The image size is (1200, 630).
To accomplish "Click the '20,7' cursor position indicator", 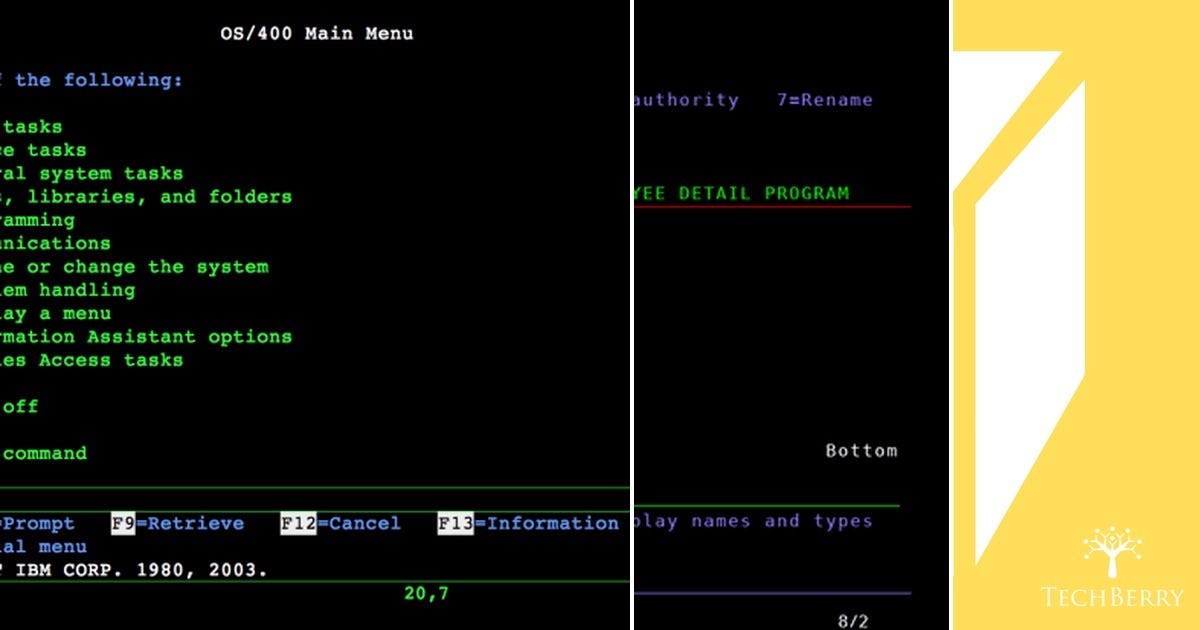I will pos(426,594).
